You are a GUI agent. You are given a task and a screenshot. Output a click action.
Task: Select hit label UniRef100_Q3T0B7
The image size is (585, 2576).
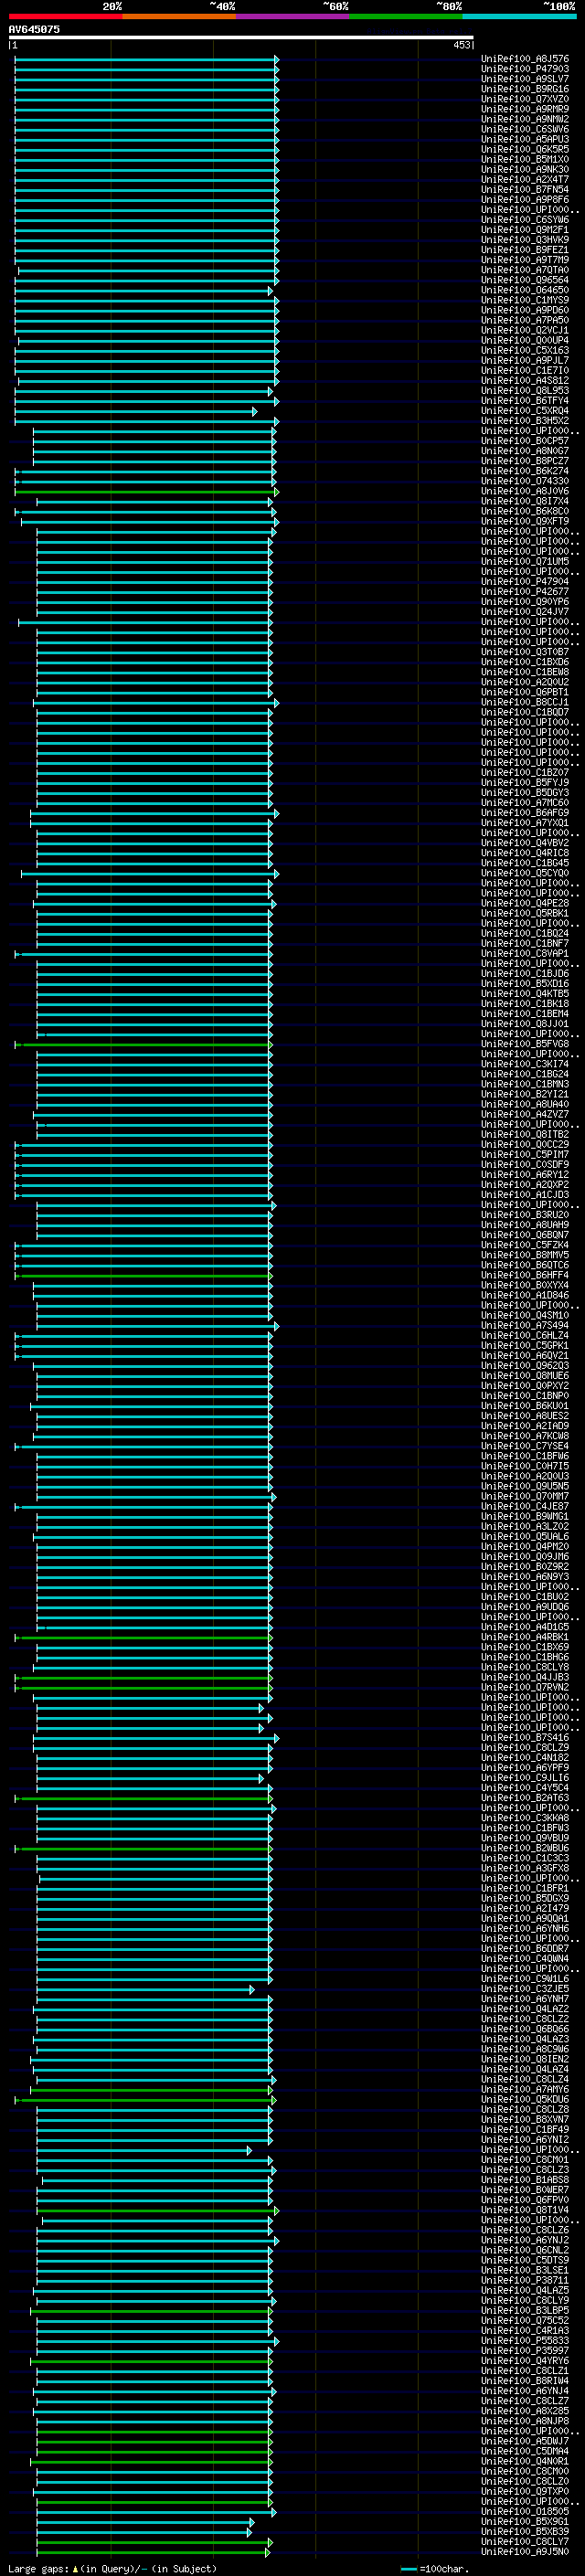point(525,652)
